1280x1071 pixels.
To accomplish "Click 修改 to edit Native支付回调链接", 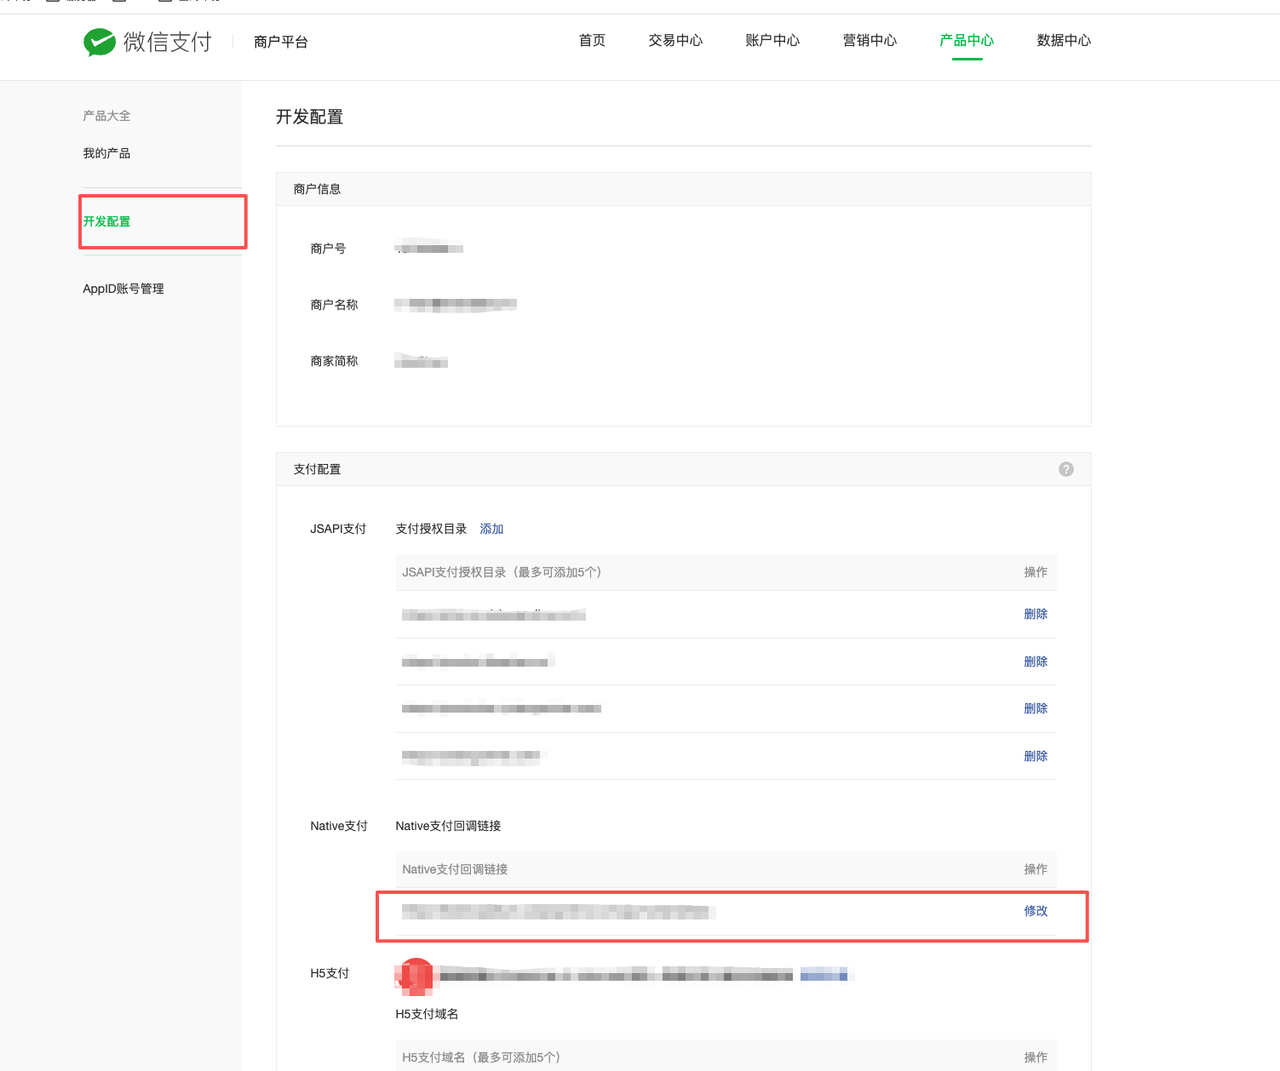I will tap(1035, 911).
